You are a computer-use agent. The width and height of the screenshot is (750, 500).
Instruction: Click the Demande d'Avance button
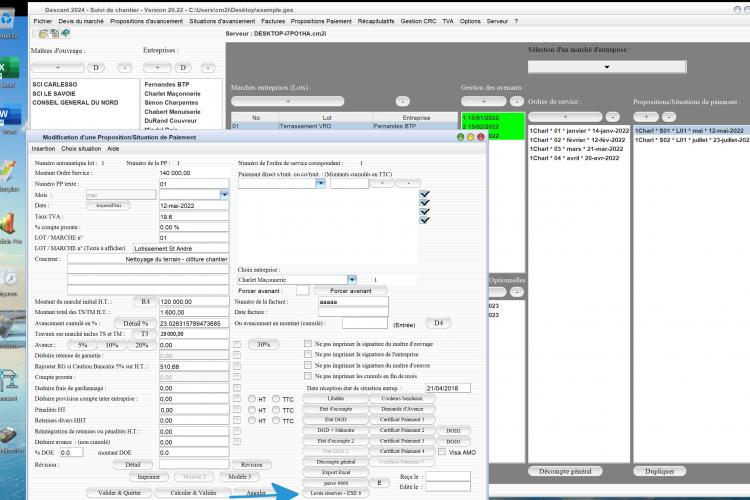pyautogui.click(x=402, y=409)
